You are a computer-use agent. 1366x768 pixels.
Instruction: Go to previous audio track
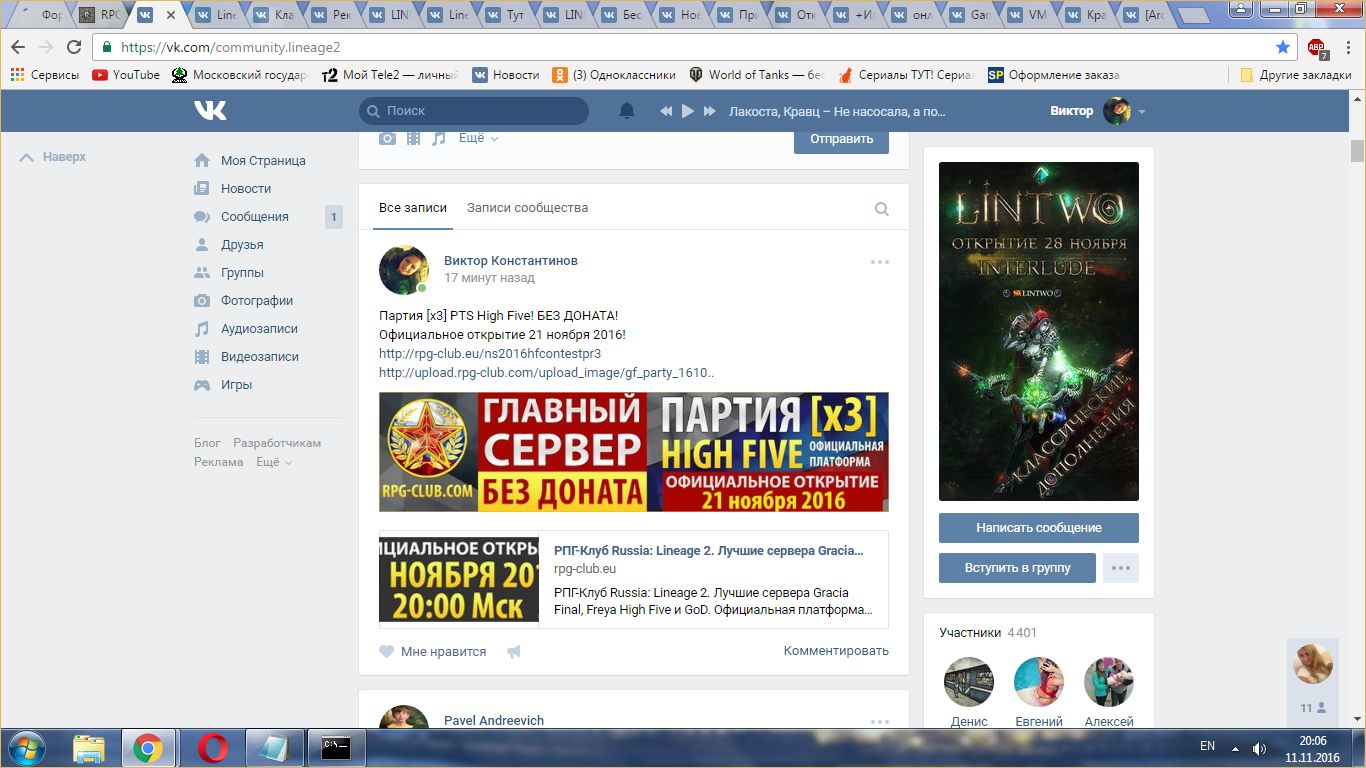666,111
